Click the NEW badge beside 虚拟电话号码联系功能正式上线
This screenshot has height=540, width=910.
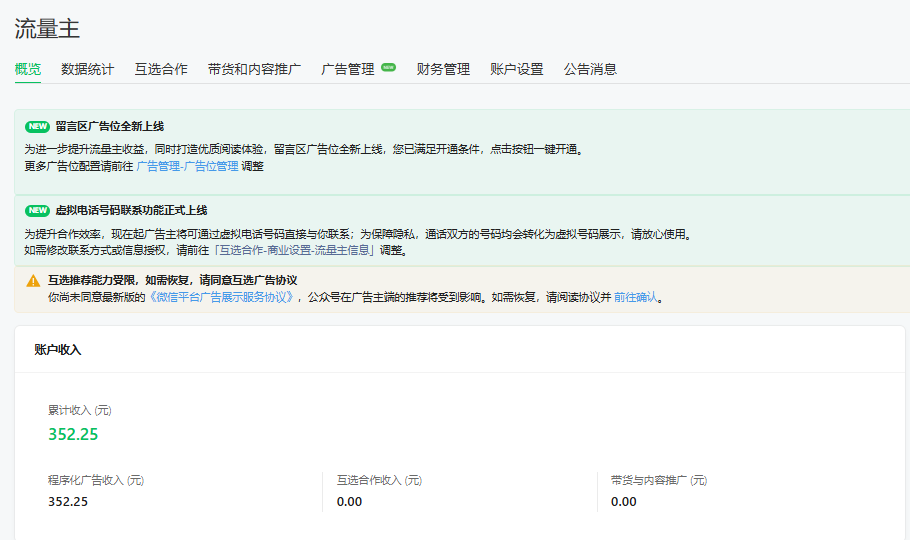point(37,211)
